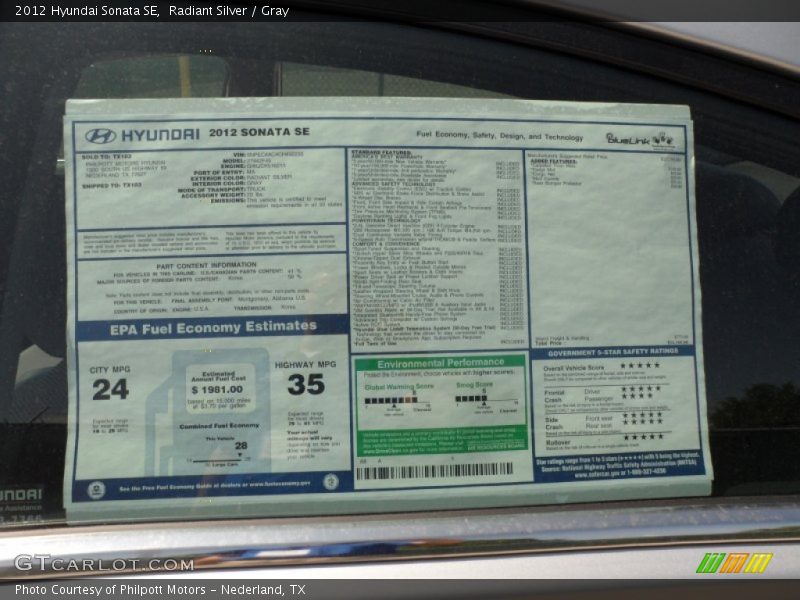Click the 'PART CONTENT INFORMATION' heading
Image resolution: width=800 pixels, height=600 pixels.
tap(207, 265)
